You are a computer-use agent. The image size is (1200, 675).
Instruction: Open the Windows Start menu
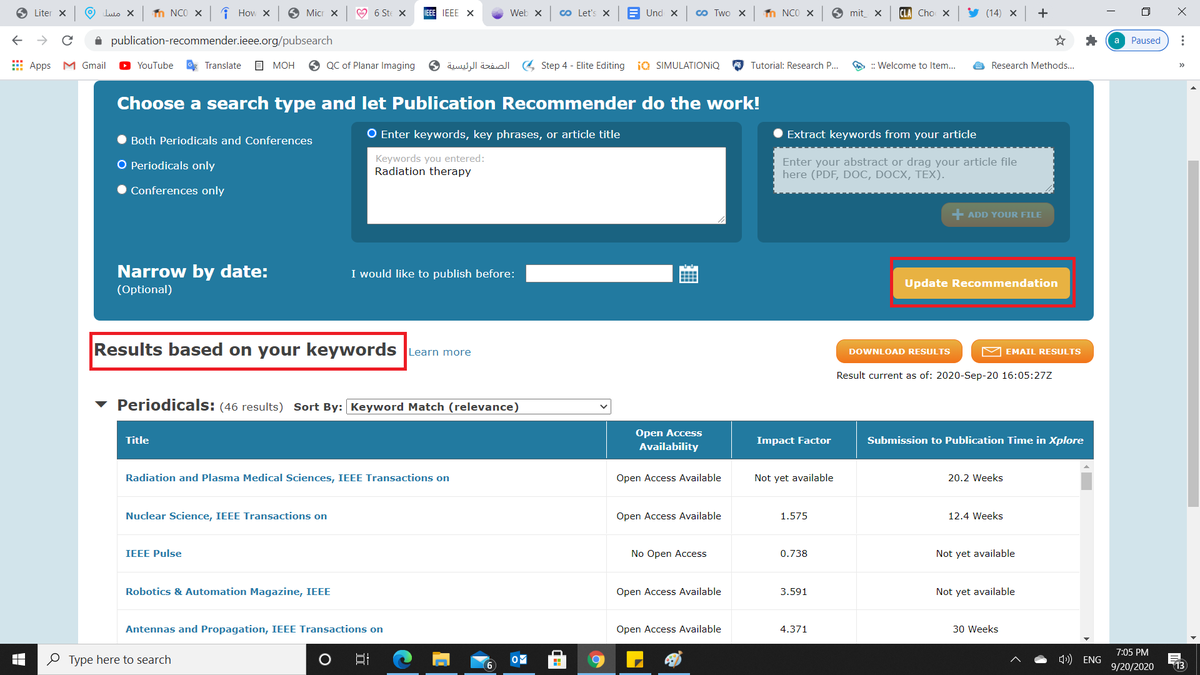tap(18, 659)
